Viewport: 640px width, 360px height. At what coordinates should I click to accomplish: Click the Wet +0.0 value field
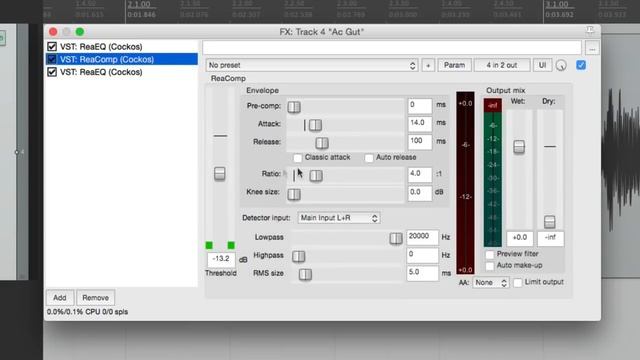pos(520,238)
